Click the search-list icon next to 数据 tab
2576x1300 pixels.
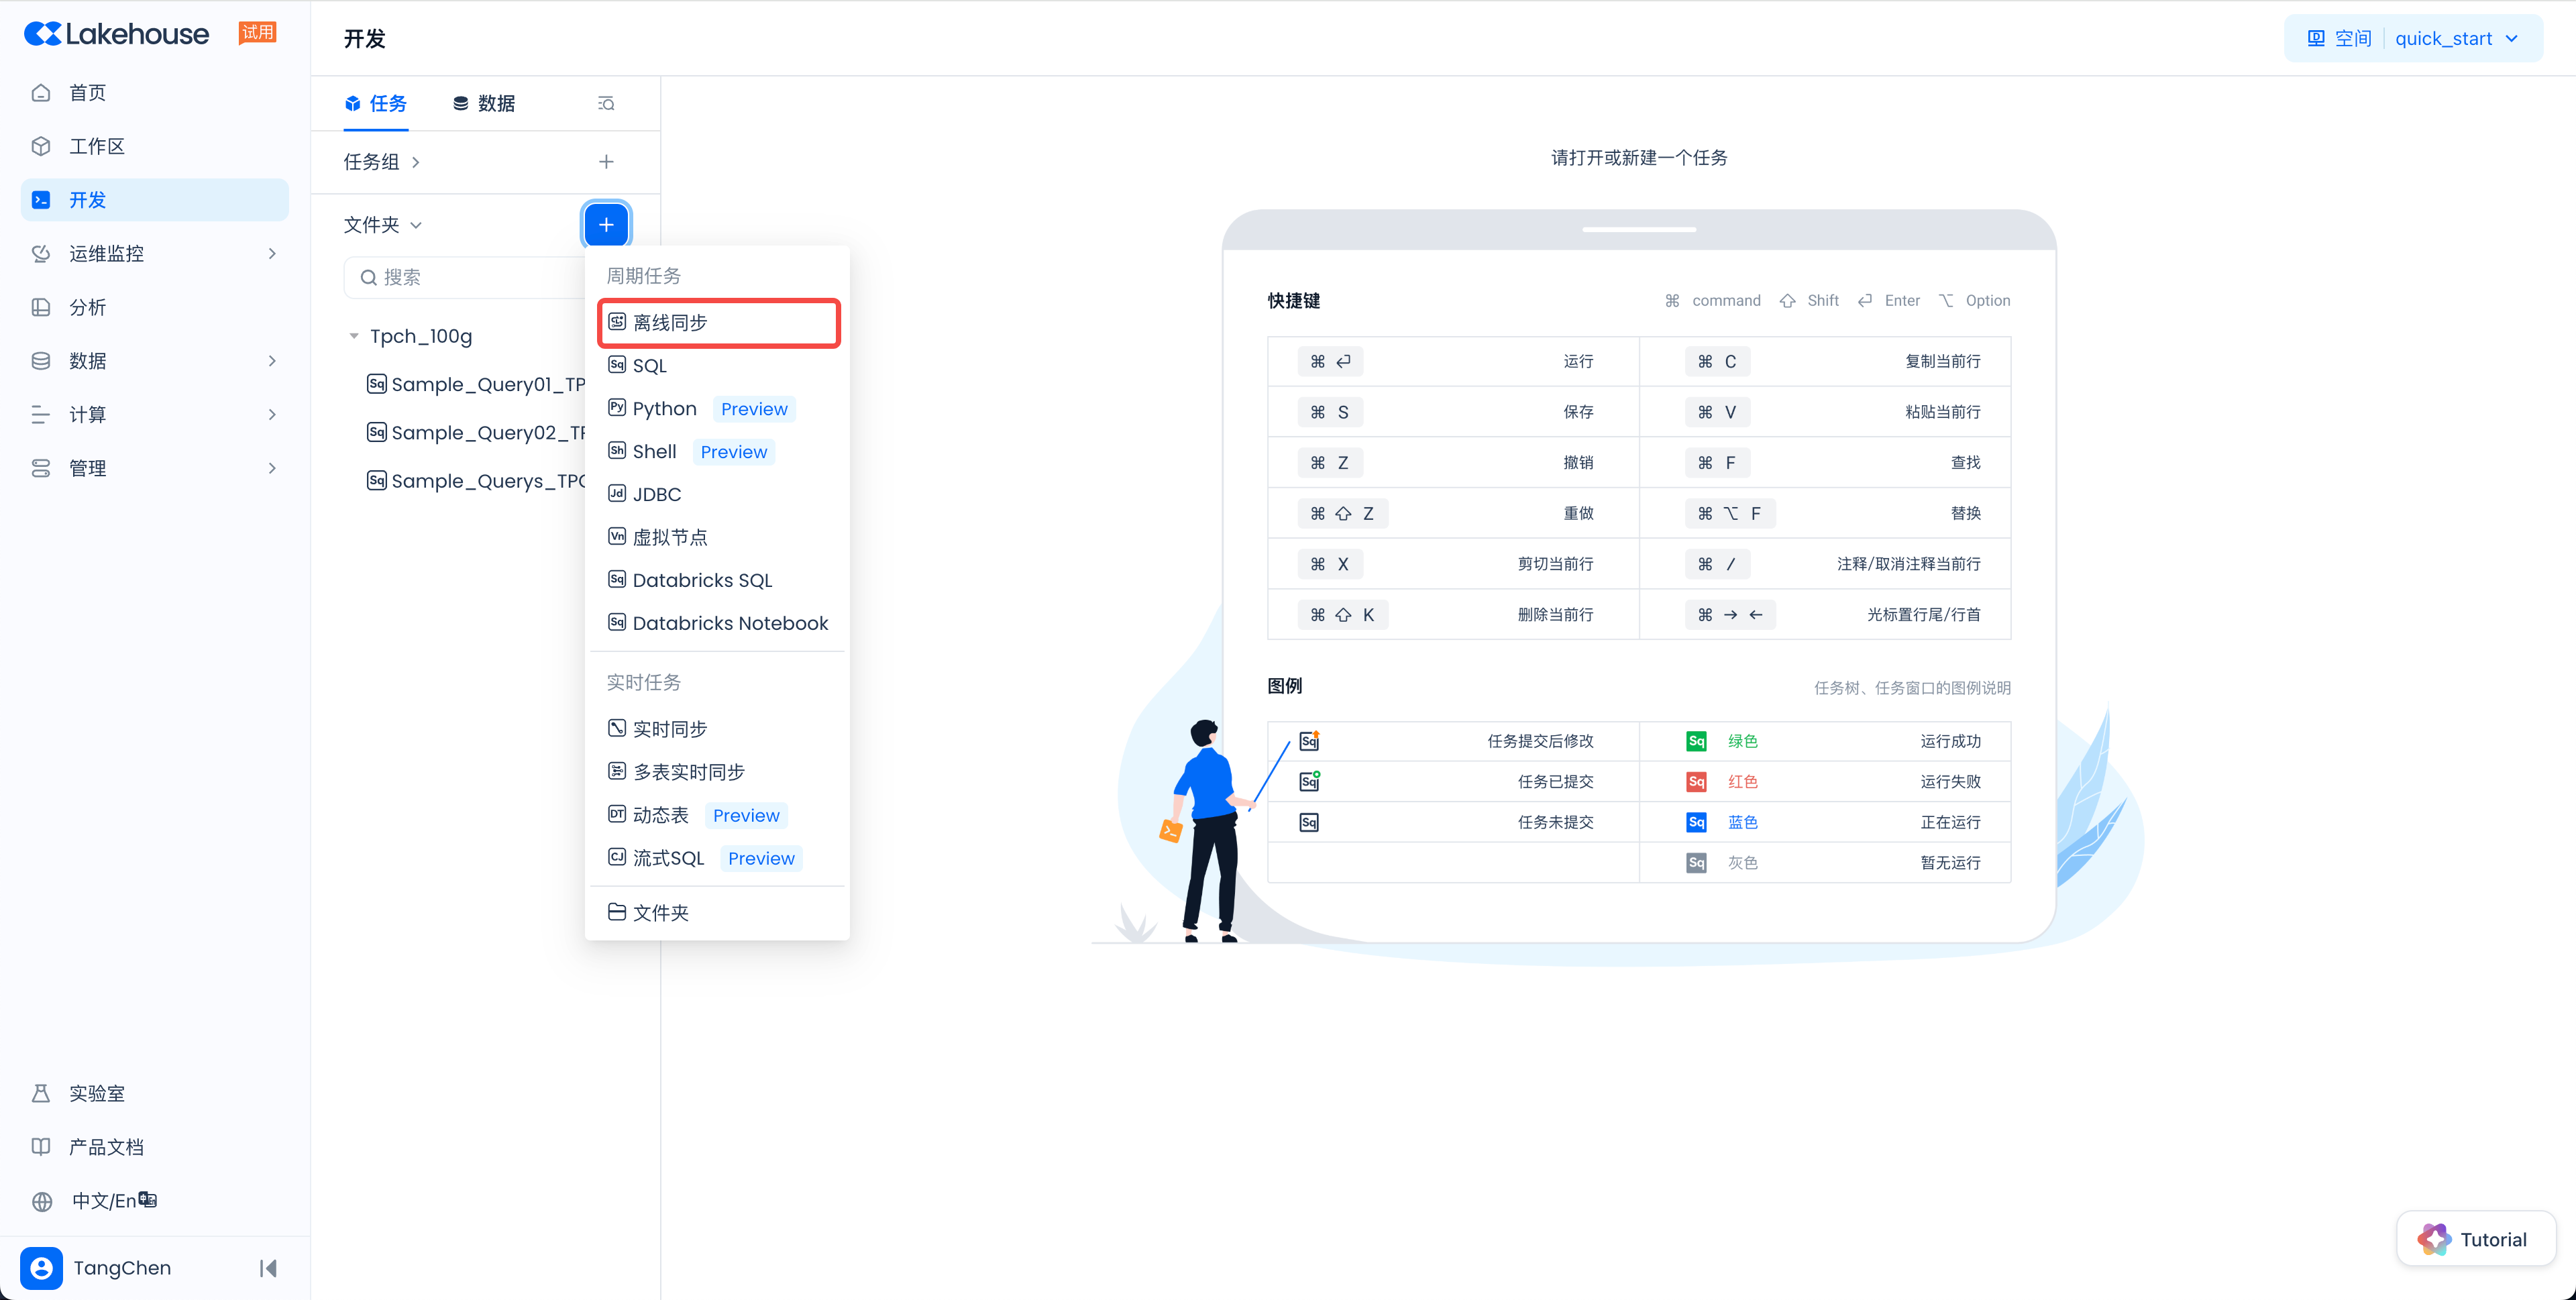606,103
